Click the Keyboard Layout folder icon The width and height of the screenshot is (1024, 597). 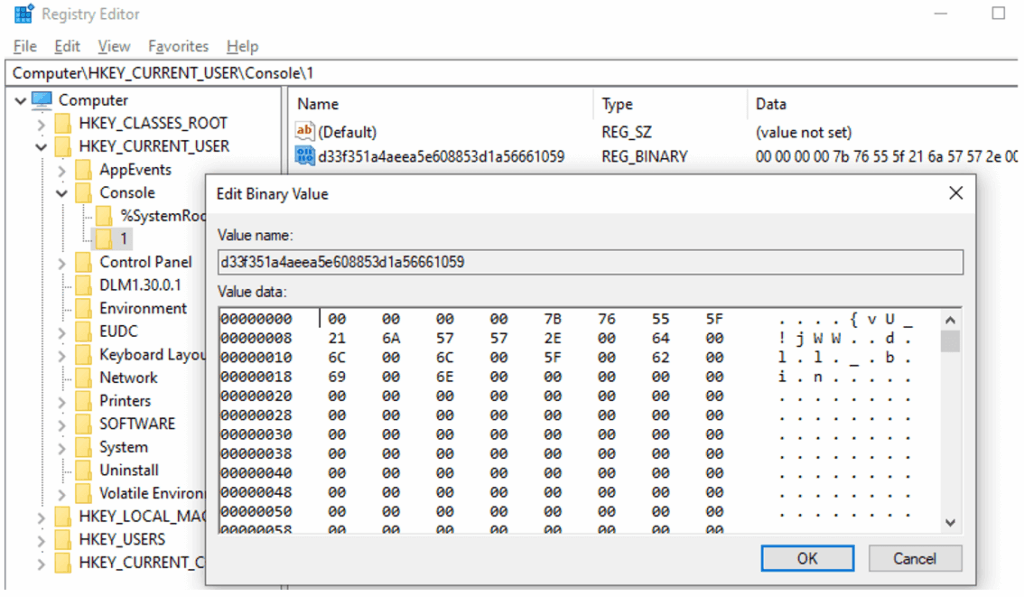tap(84, 355)
